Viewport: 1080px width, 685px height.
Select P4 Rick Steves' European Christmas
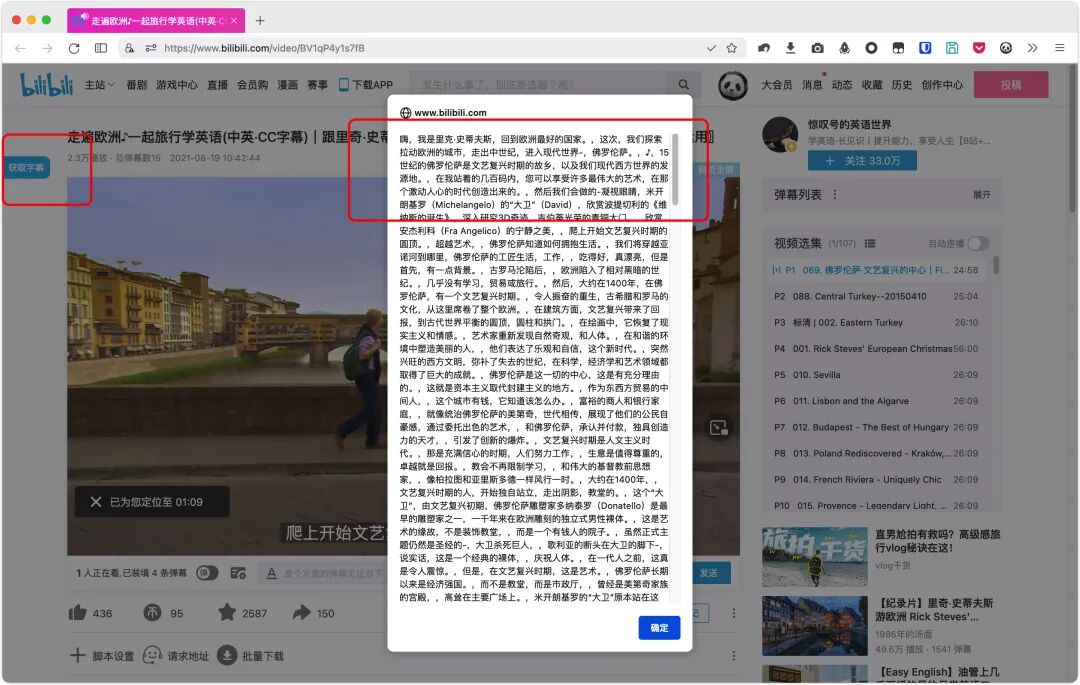[x=875, y=348]
